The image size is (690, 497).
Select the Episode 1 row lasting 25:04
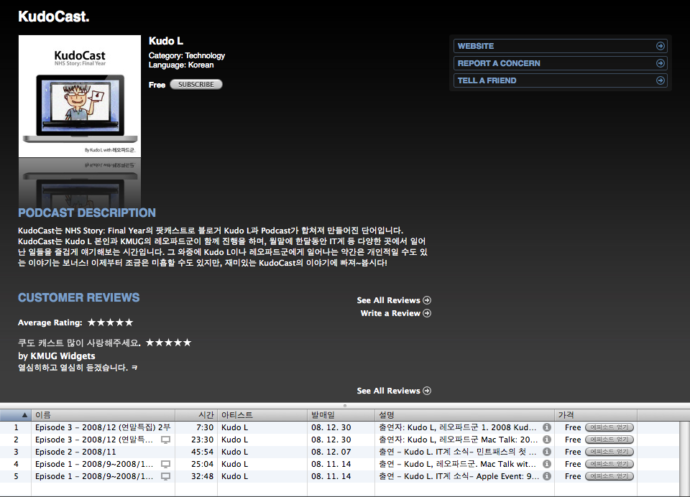[x=340, y=464]
